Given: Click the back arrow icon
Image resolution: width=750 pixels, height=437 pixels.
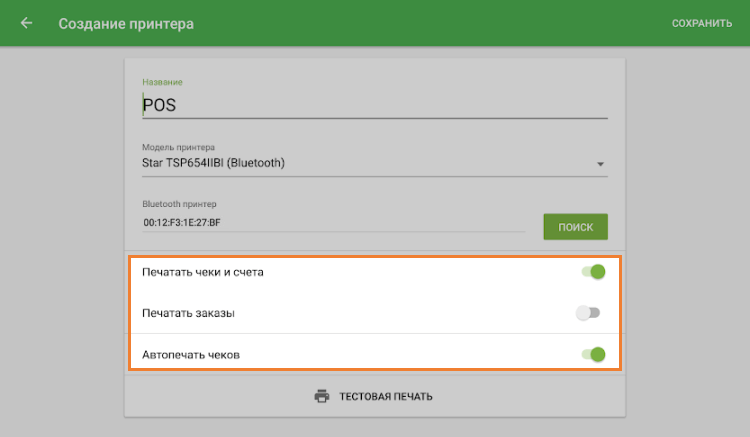Looking at the screenshot, I should pos(27,23).
